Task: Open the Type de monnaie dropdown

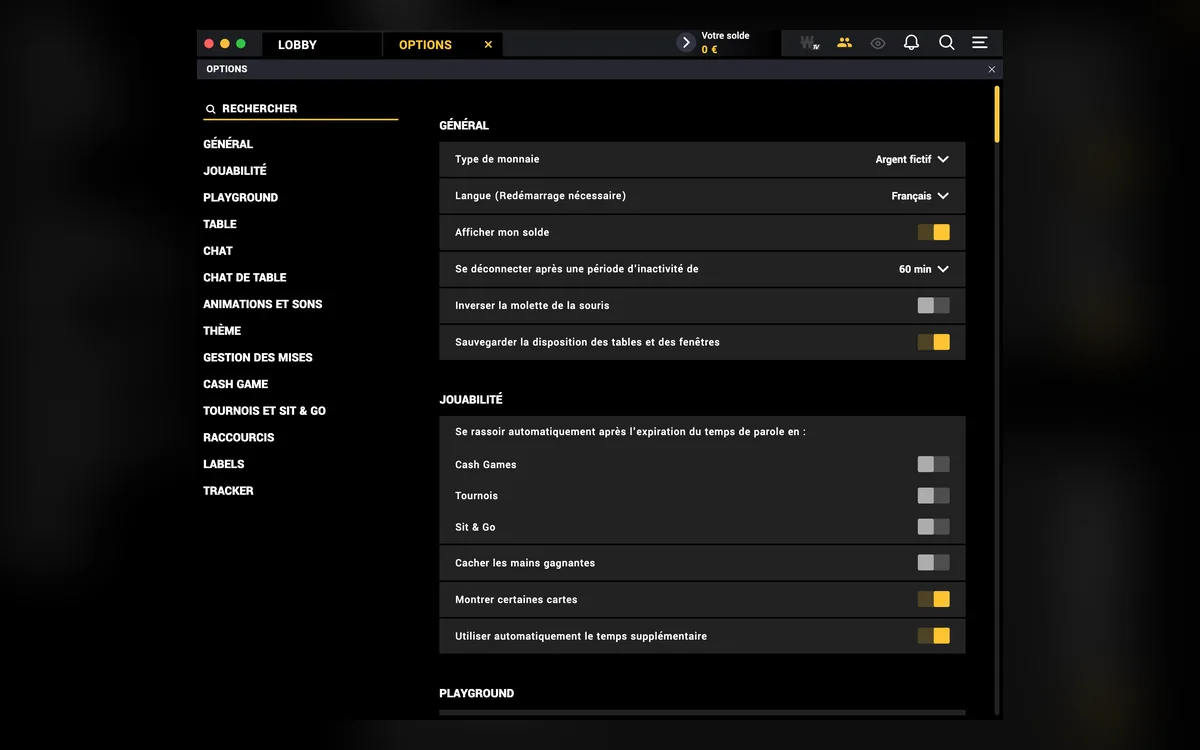Action: coord(912,159)
